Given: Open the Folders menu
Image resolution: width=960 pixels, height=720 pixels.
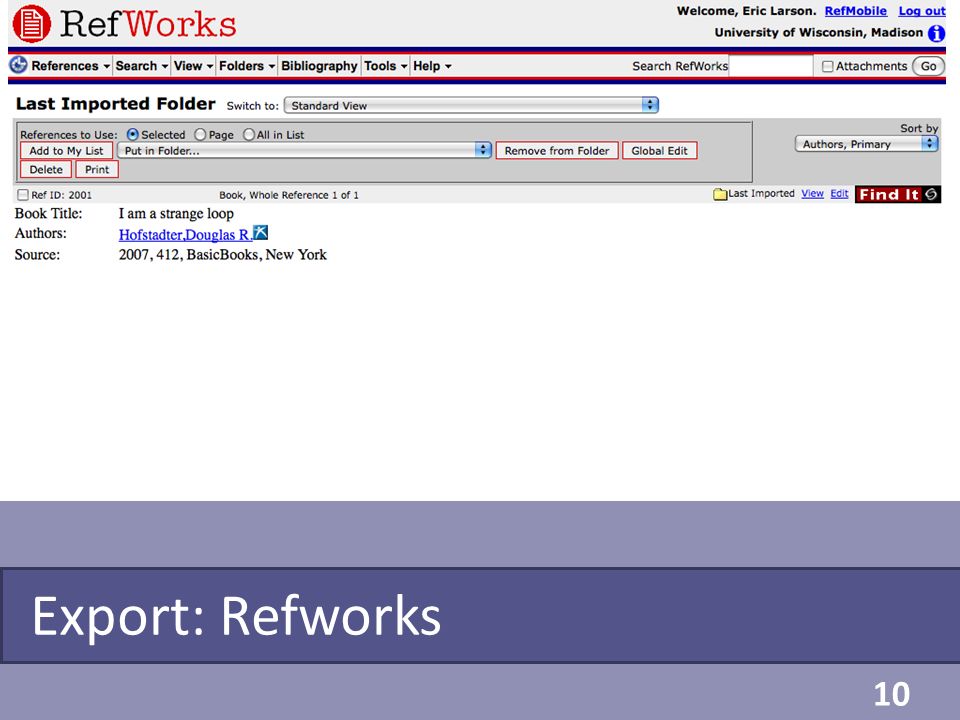Looking at the screenshot, I should pyautogui.click(x=247, y=66).
